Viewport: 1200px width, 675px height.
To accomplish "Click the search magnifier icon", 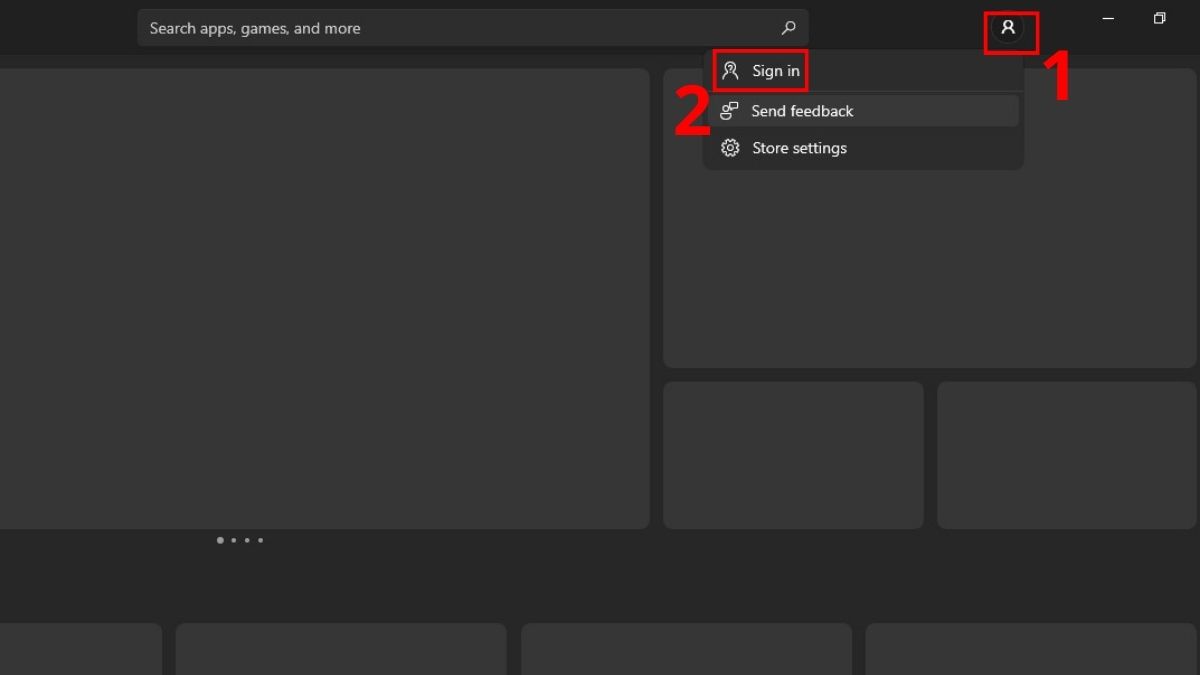I will pyautogui.click(x=788, y=28).
